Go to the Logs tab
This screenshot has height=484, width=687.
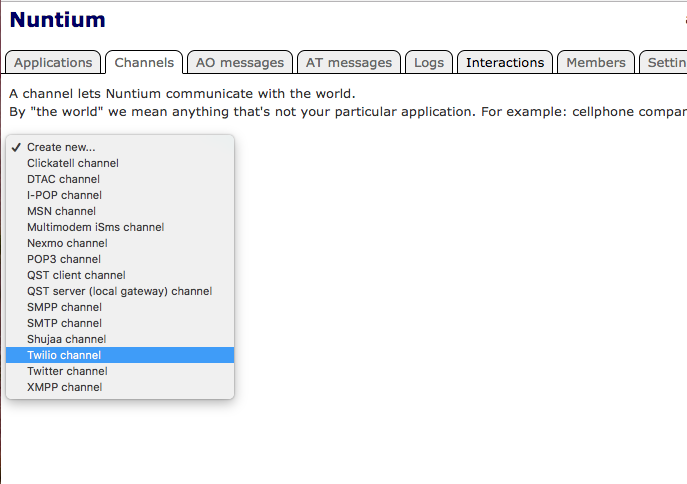pyautogui.click(x=429, y=62)
